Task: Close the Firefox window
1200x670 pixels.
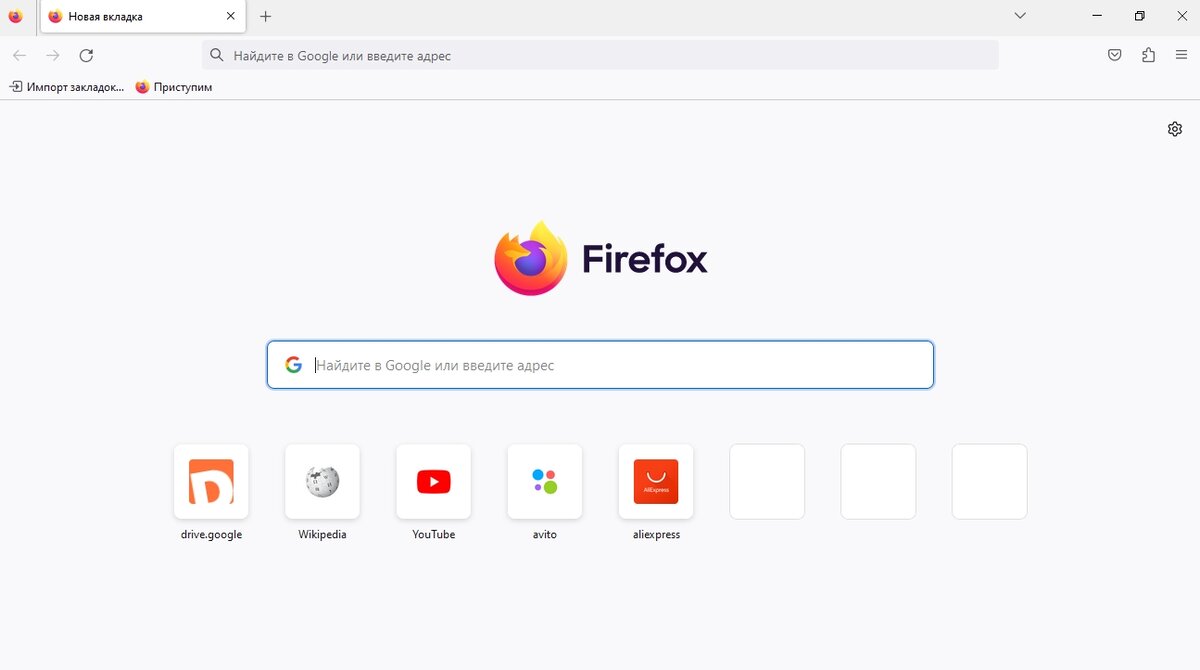Action: (x=1181, y=16)
